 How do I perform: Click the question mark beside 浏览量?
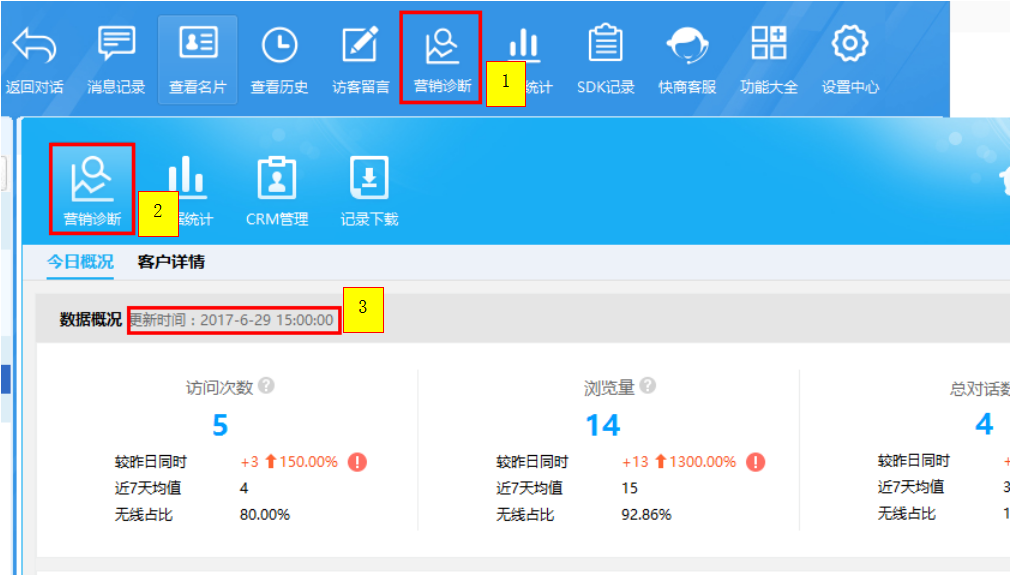point(648,386)
